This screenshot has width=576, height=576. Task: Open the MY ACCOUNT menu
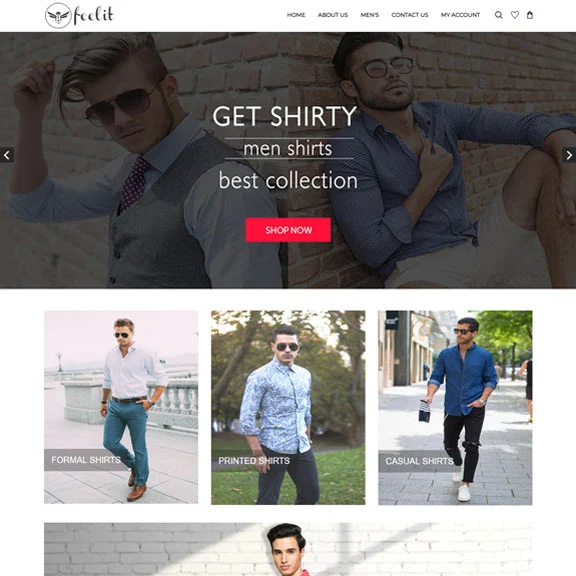coord(460,15)
